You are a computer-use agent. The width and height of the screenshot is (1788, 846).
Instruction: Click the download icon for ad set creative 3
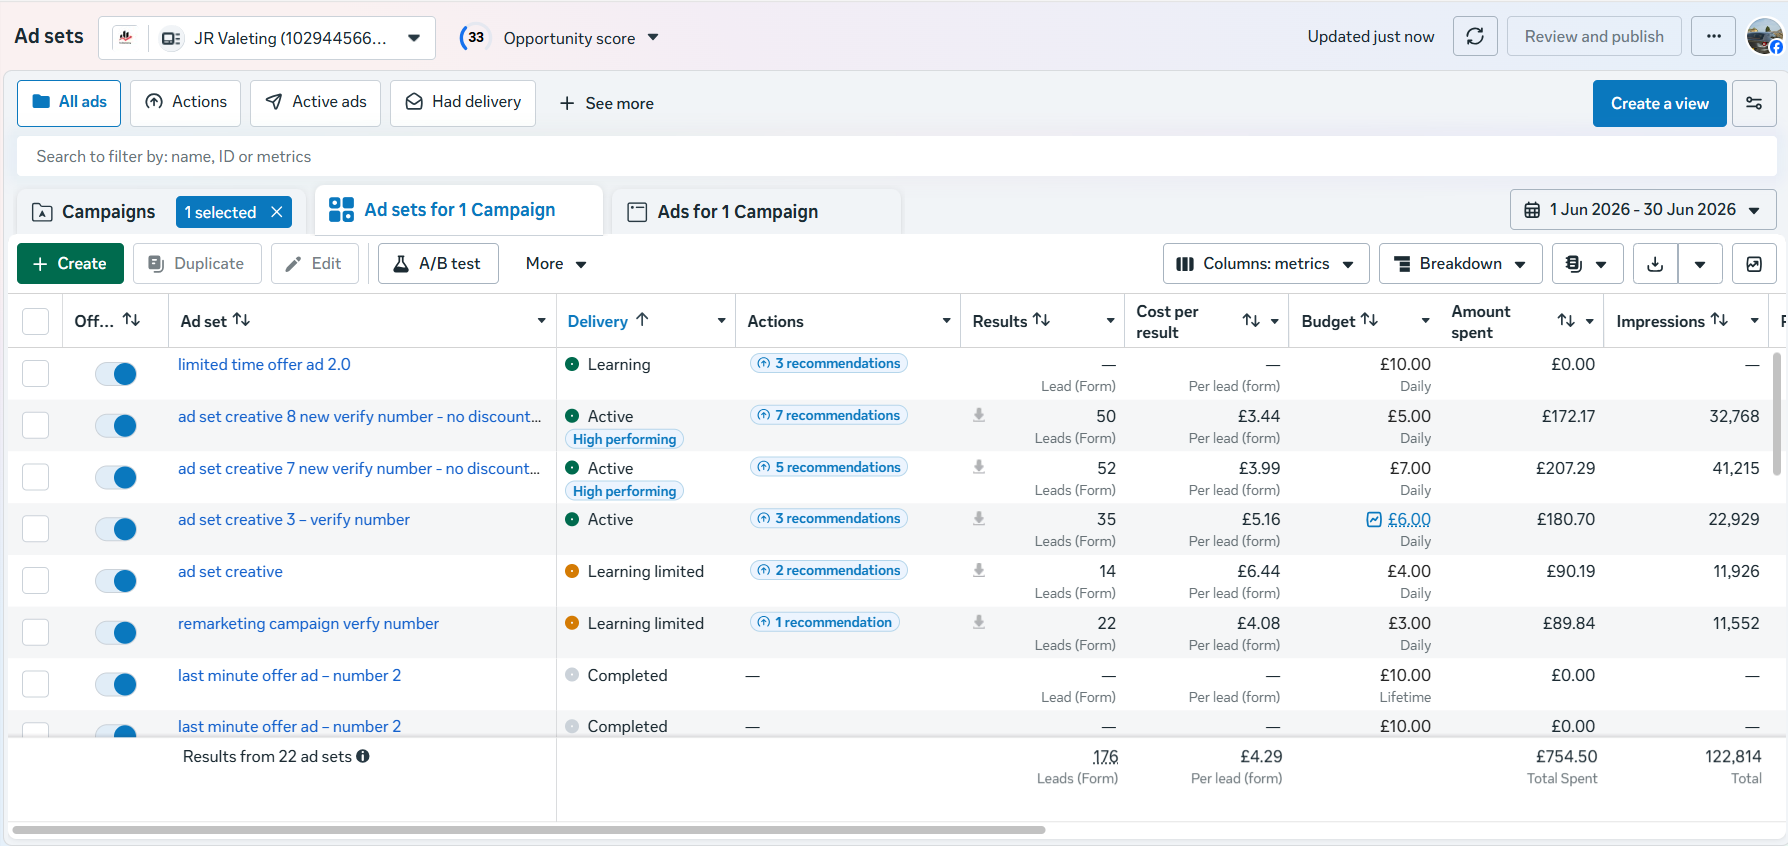pyautogui.click(x=979, y=518)
